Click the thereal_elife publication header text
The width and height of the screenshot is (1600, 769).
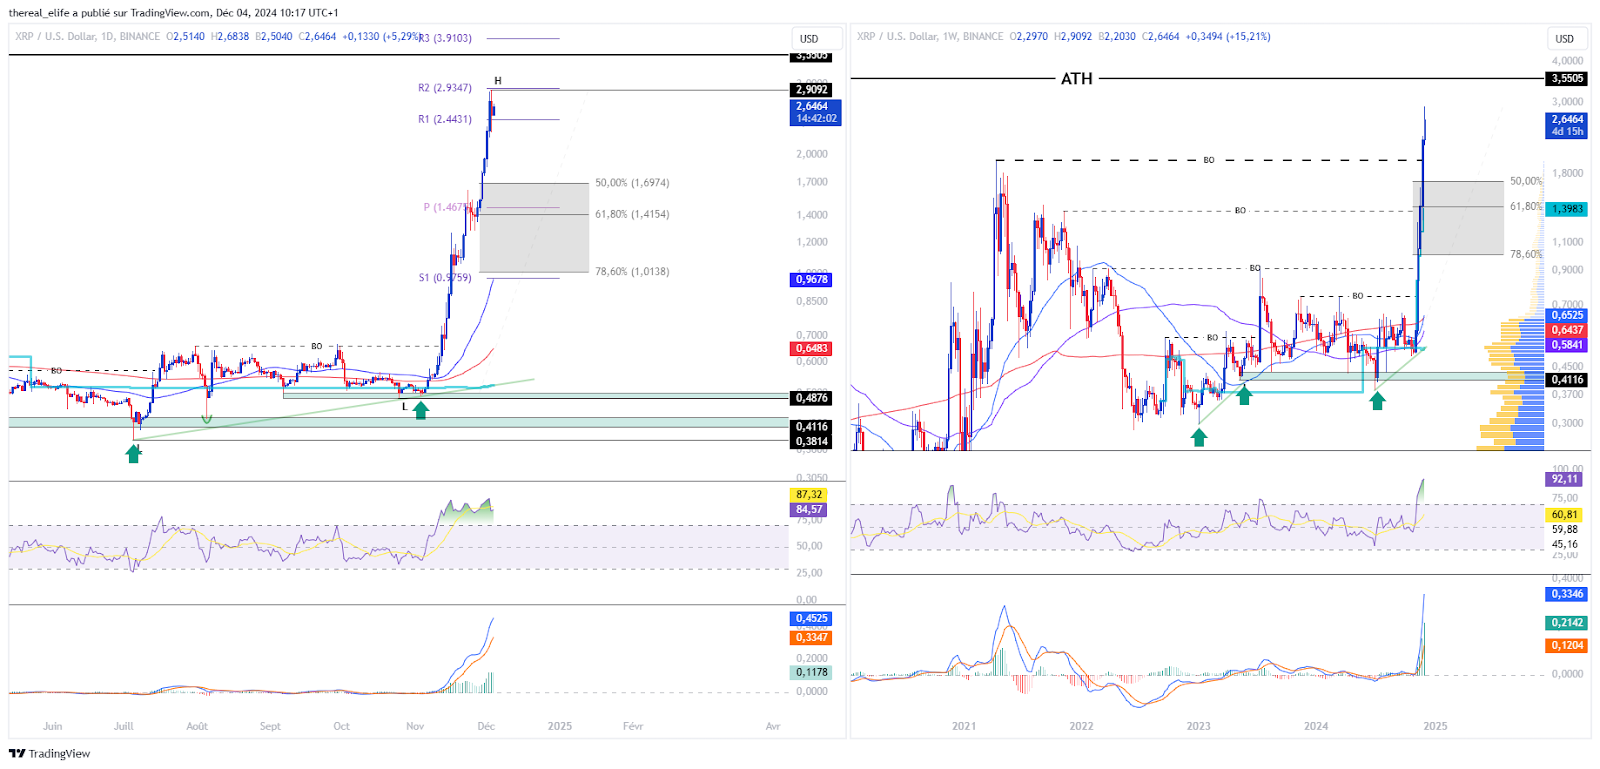tap(173, 13)
